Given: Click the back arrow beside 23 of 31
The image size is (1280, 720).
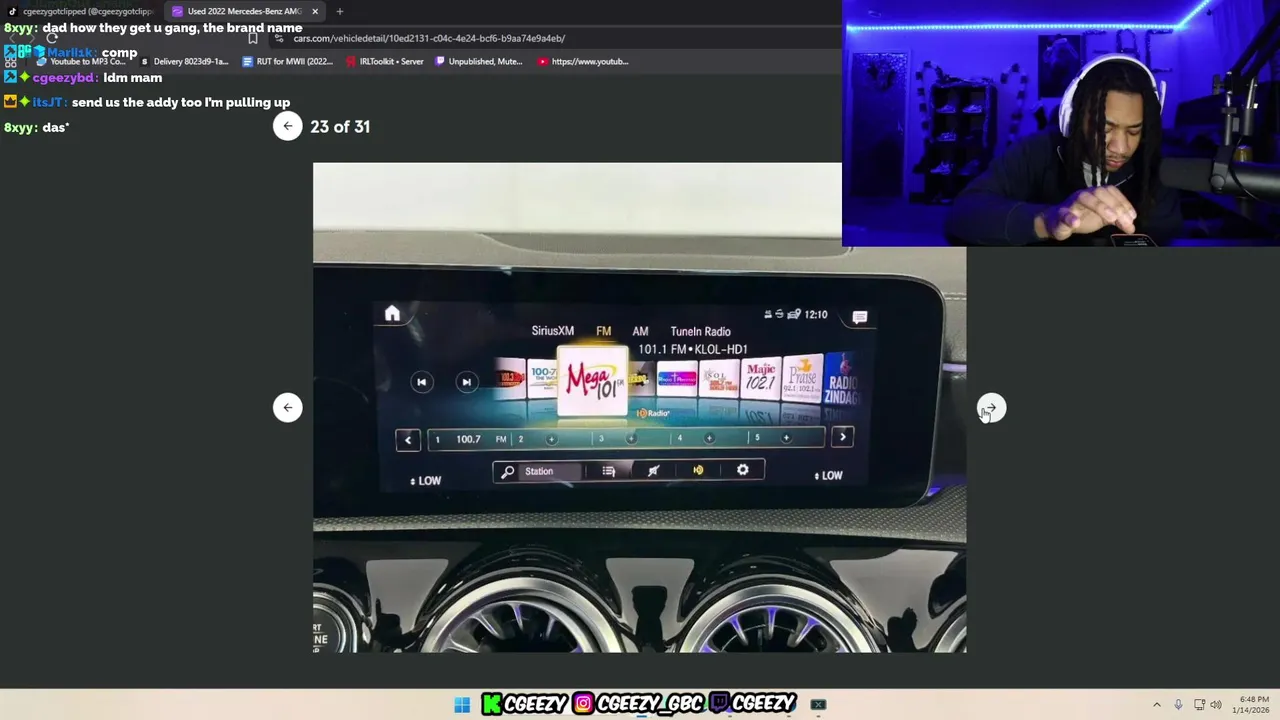Looking at the screenshot, I should pos(288,126).
